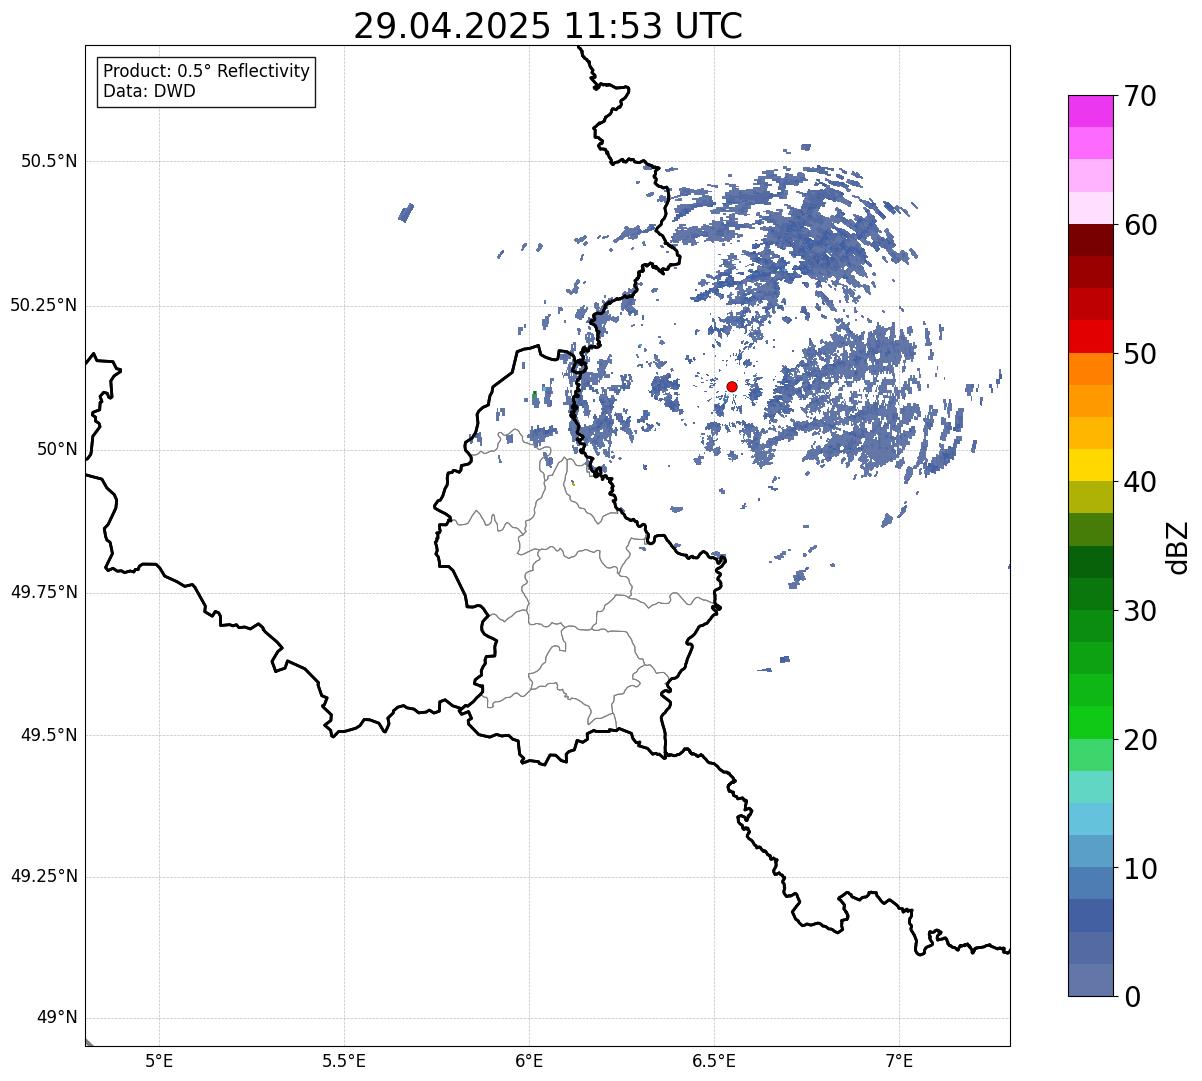Viewport: 1202px width, 1081px height.
Task: Click the yellow colorbar segment just above 40
Action: [1091, 465]
